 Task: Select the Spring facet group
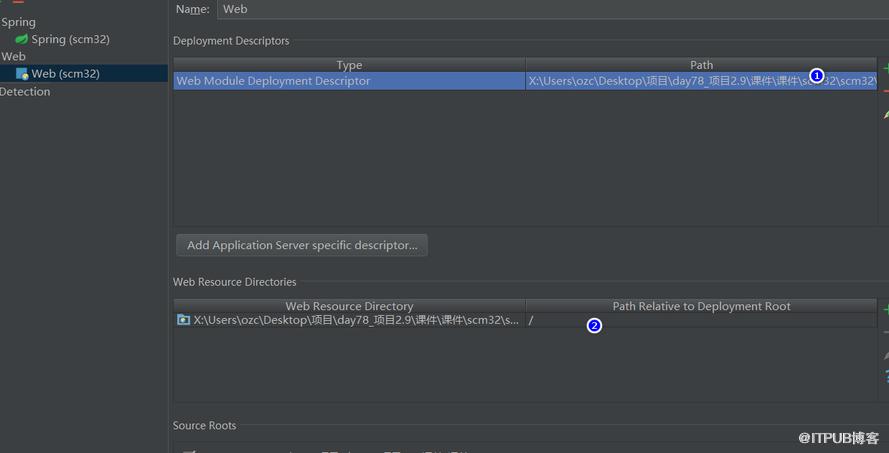18,22
